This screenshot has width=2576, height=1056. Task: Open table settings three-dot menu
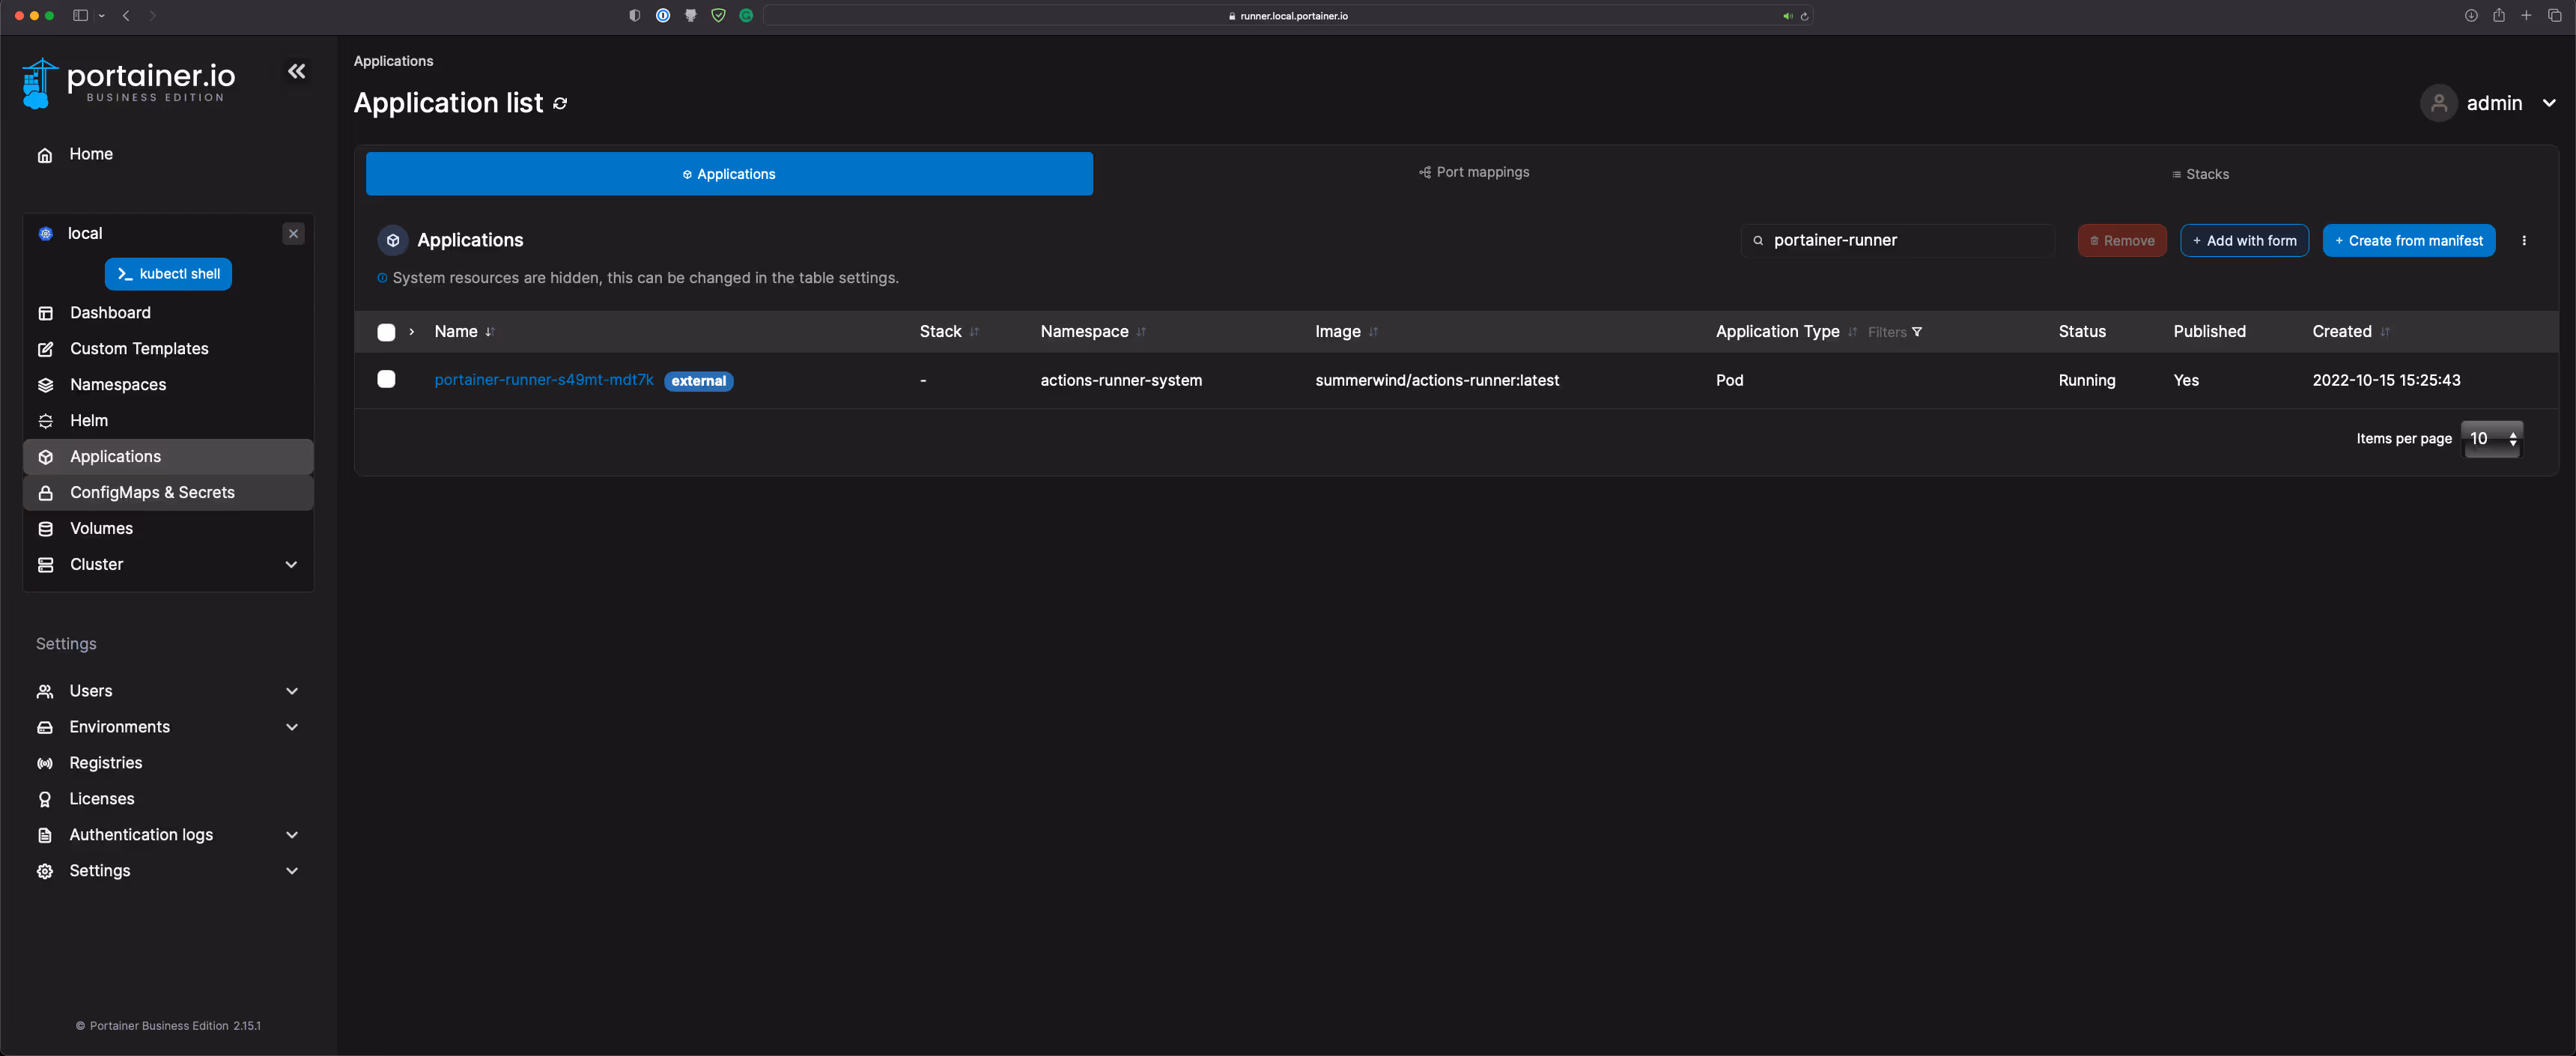[2523, 241]
